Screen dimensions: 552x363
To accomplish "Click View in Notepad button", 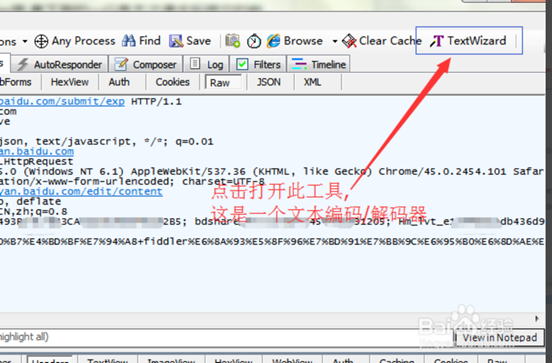I will [x=500, y=338].
